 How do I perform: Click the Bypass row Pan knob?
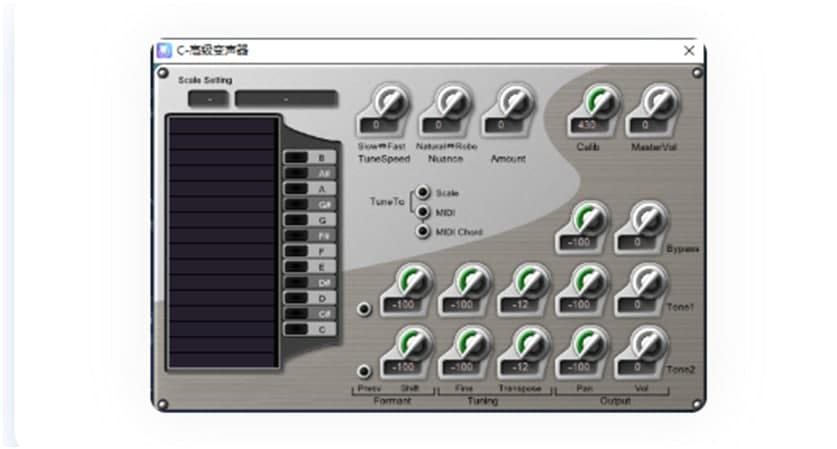(x=590, y=219)
